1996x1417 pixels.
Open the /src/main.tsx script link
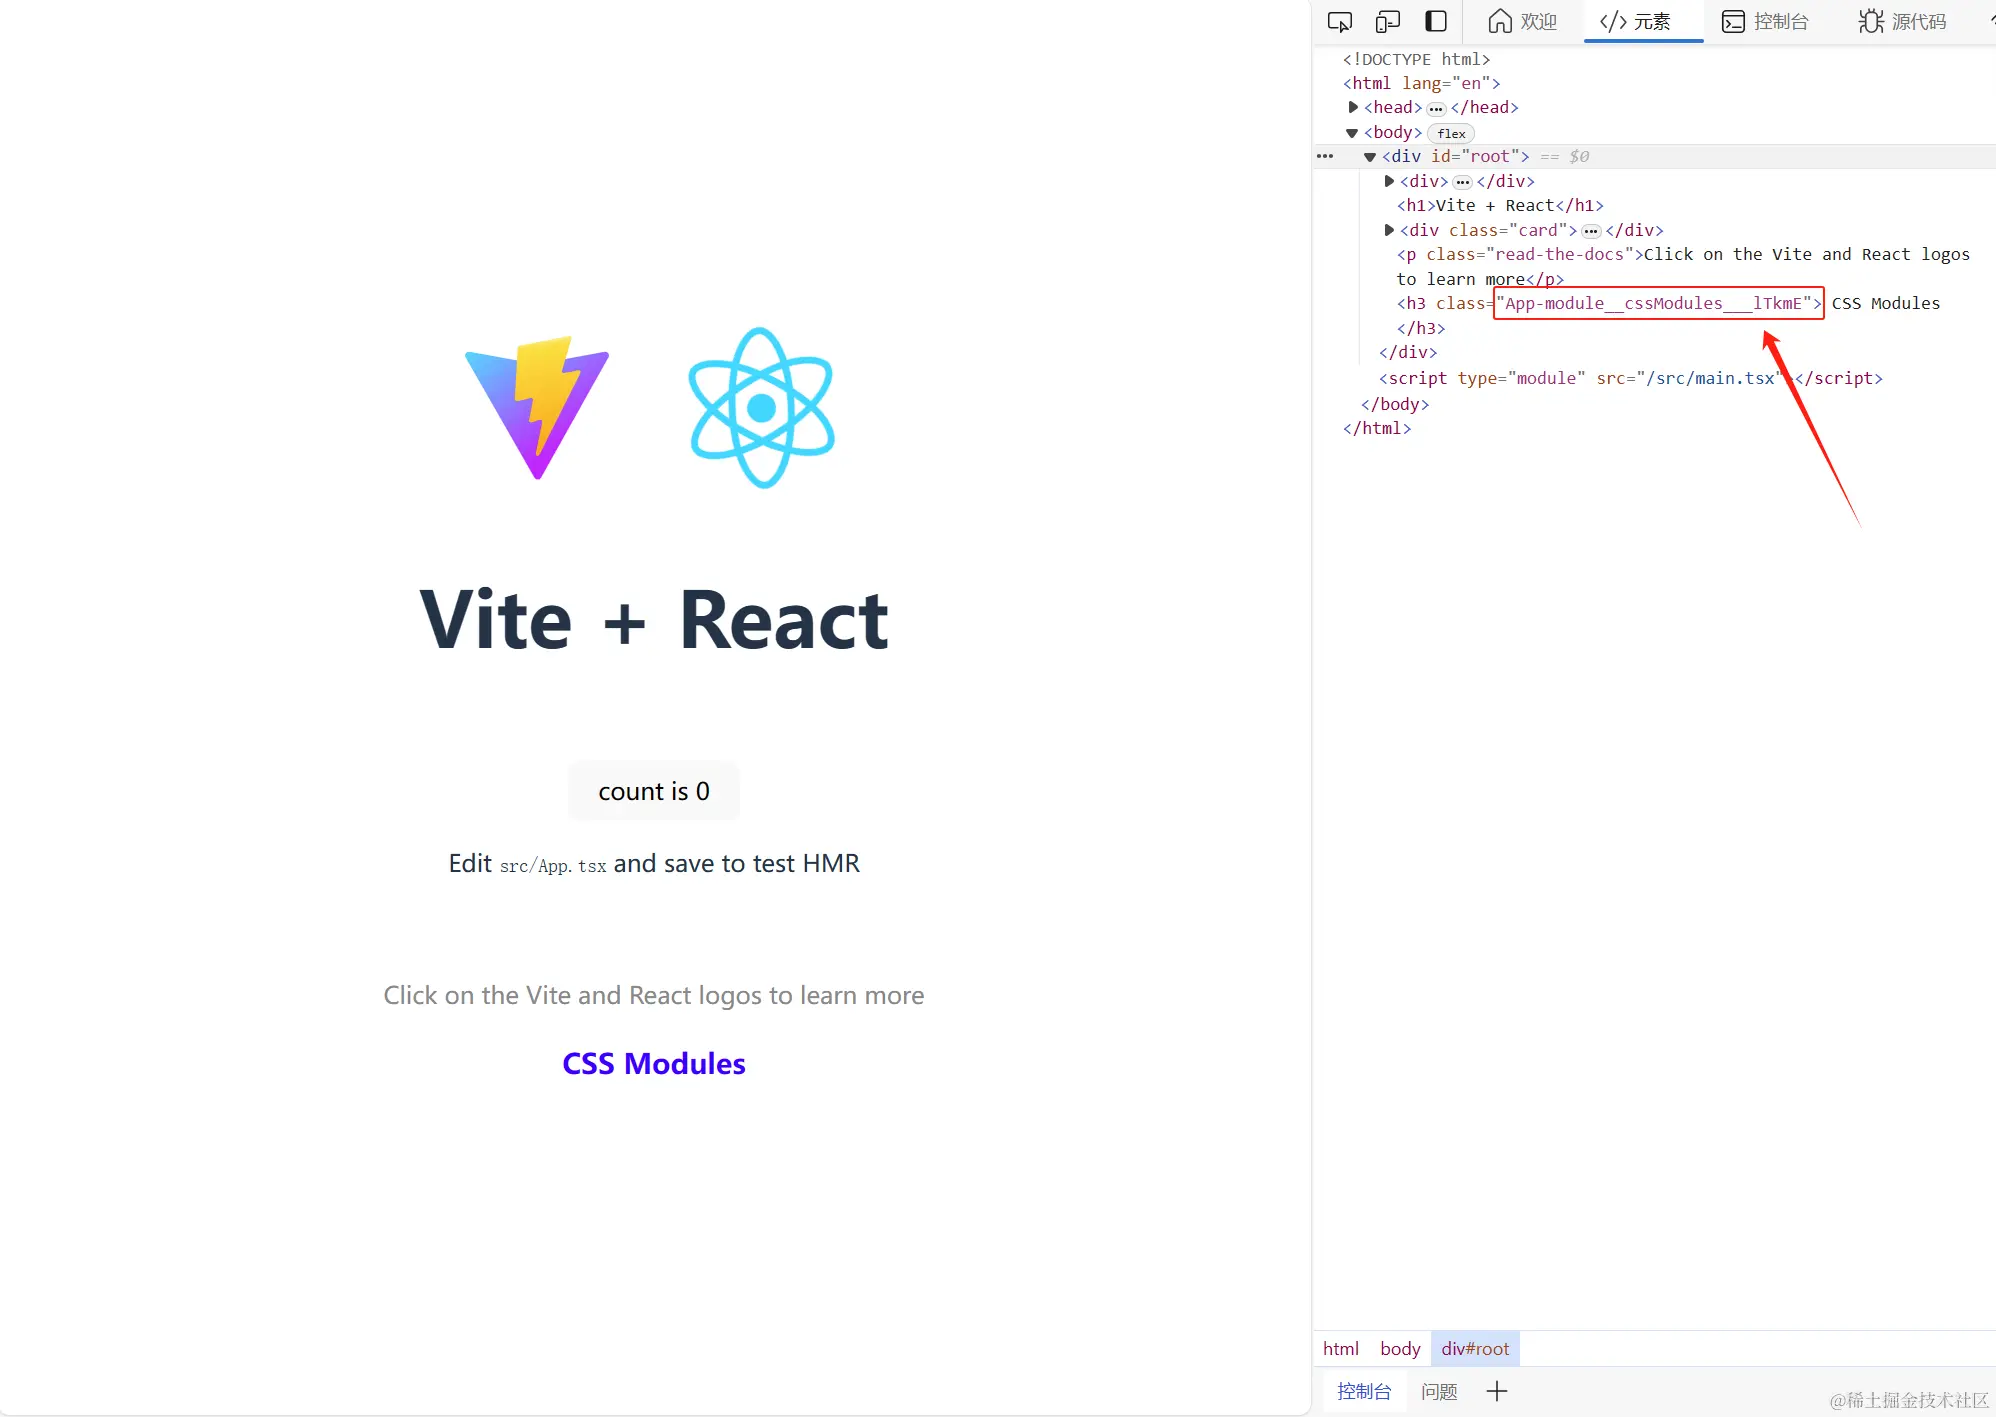1709,378
